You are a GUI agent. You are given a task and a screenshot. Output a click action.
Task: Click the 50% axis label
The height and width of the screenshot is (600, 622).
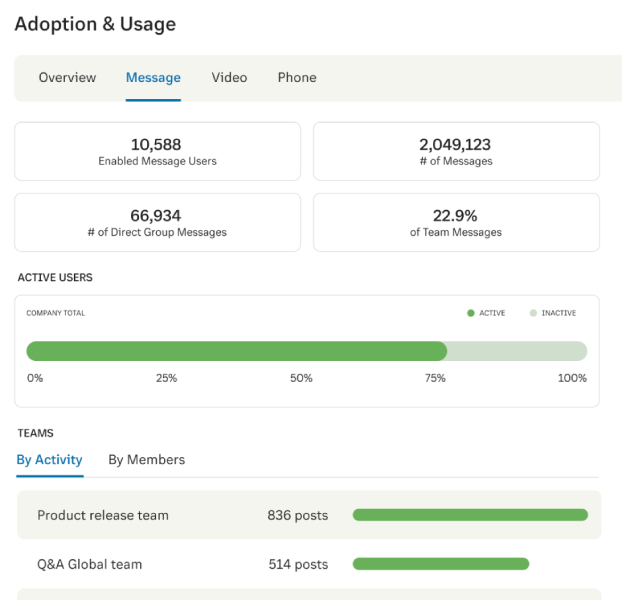tap(301, 378)
